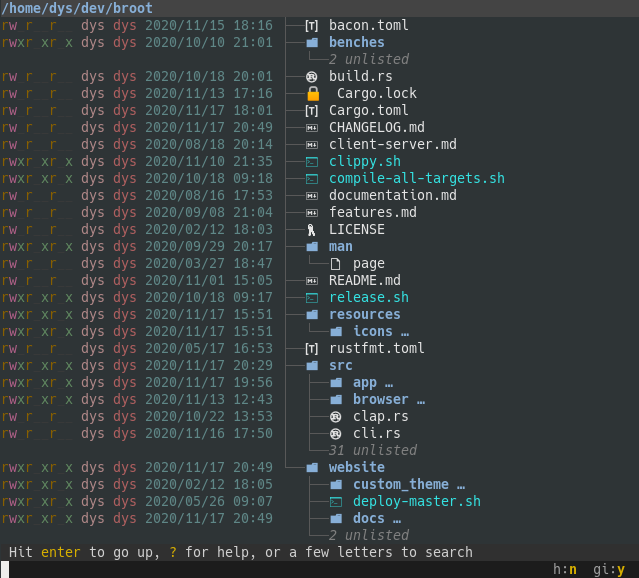
Task: Click the TOML icon beside bacon.toml
Action: point(312,26)
